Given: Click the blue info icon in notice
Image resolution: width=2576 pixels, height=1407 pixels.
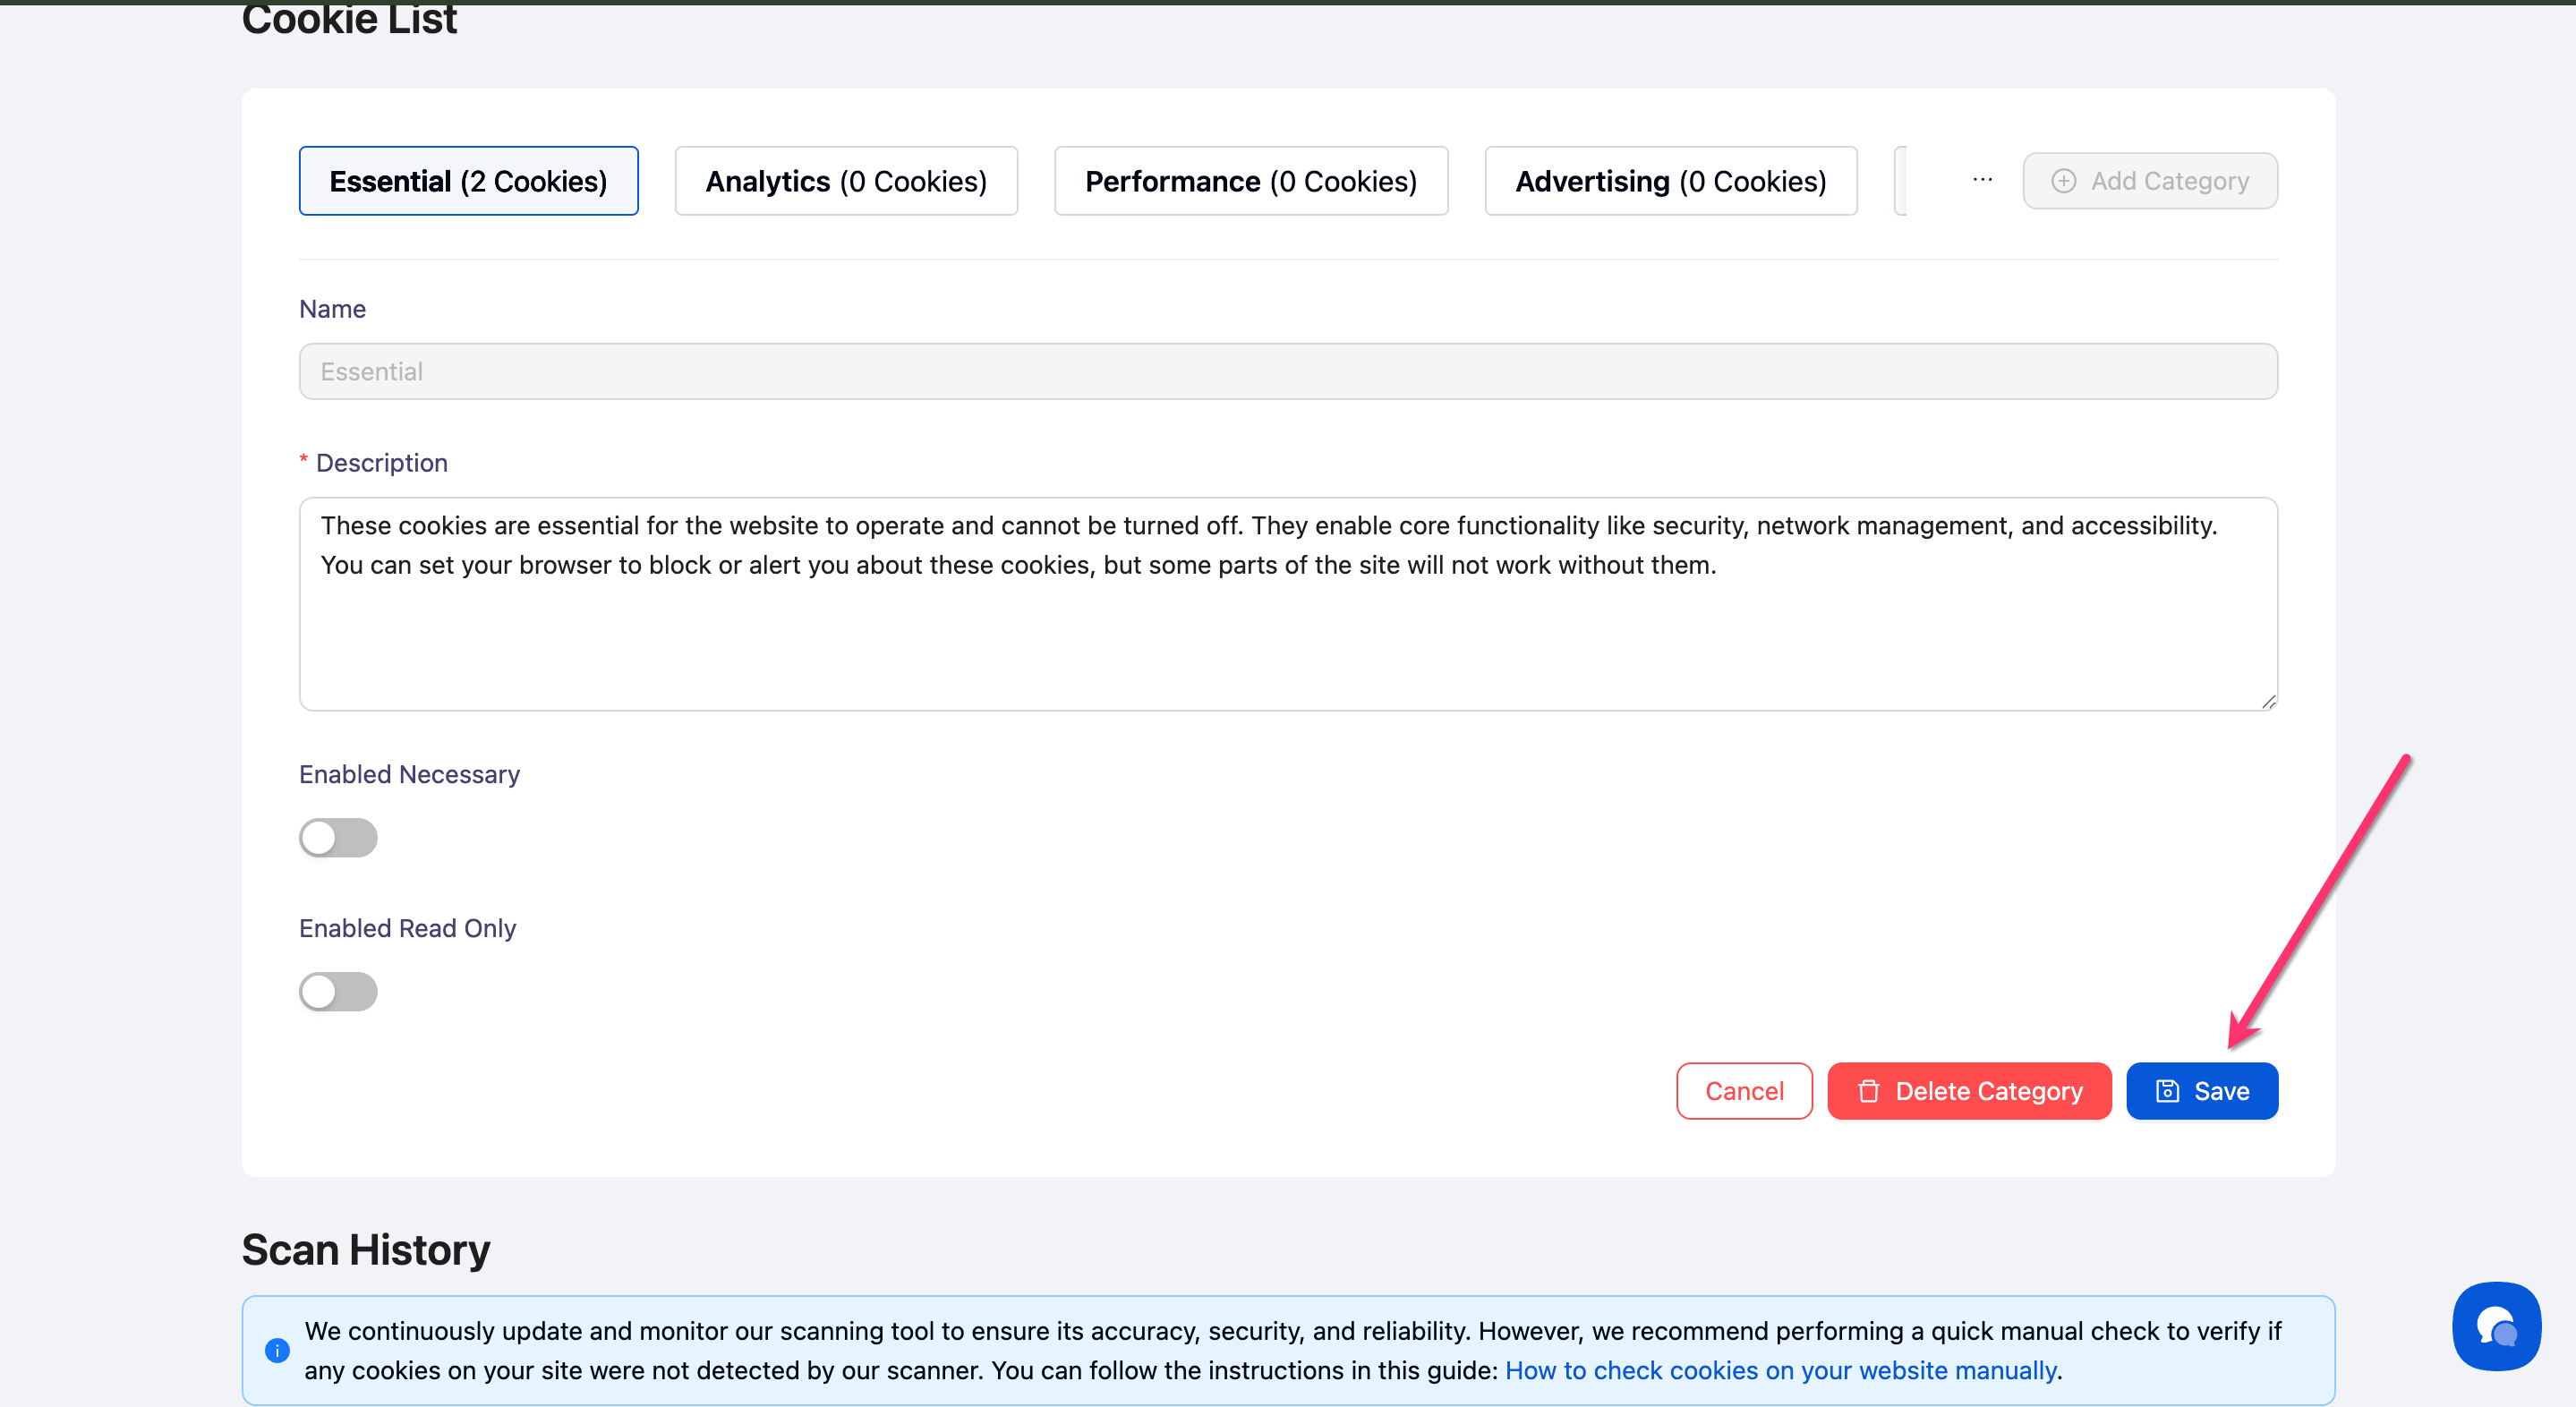Looking at the screenshot, I should [277, 1350].
